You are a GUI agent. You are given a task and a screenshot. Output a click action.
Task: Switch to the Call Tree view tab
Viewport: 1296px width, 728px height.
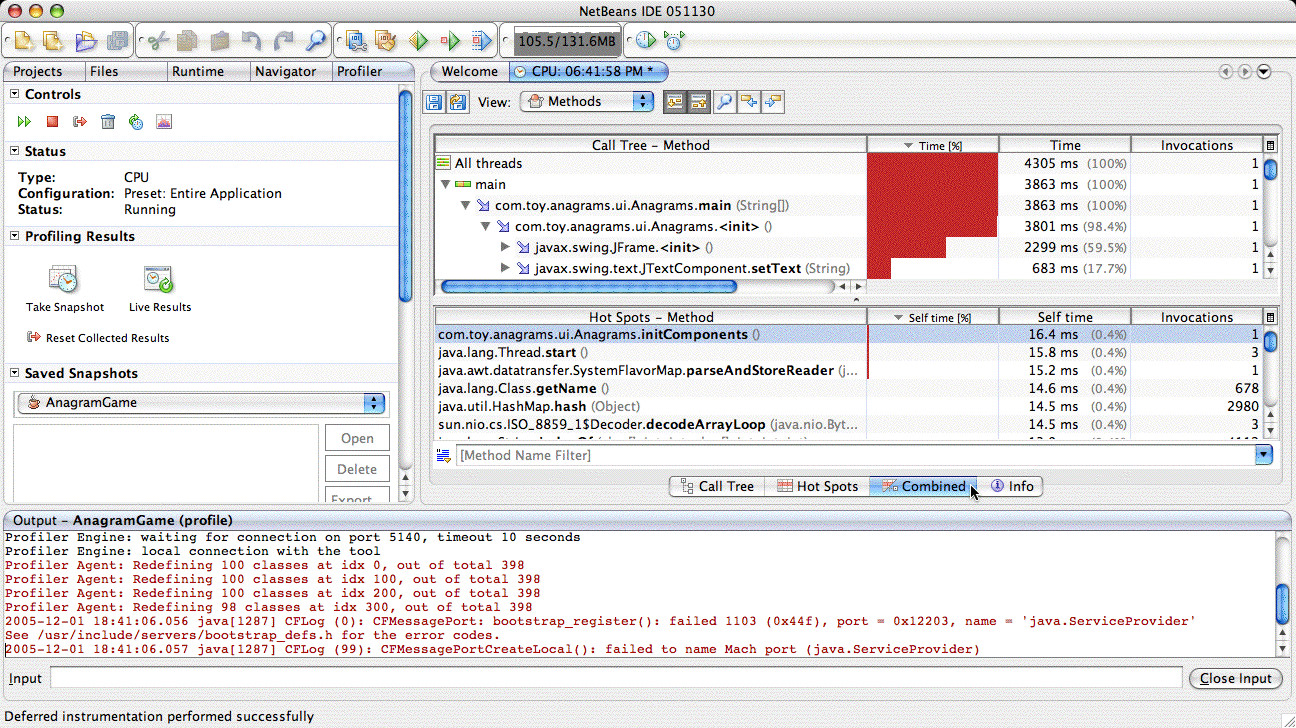coord(717,486)
